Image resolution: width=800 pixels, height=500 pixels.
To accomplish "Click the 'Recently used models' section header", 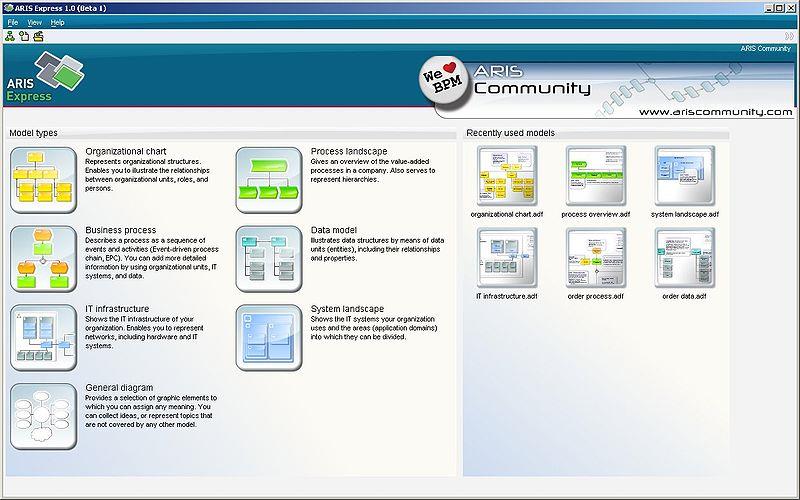I will coord(510,133).
